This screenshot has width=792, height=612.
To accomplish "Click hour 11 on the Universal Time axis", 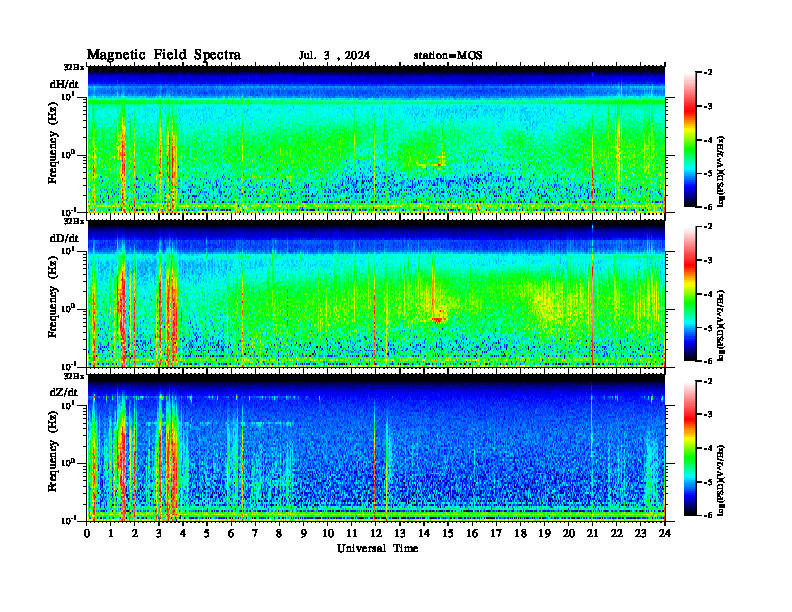I will click(352, 534).
